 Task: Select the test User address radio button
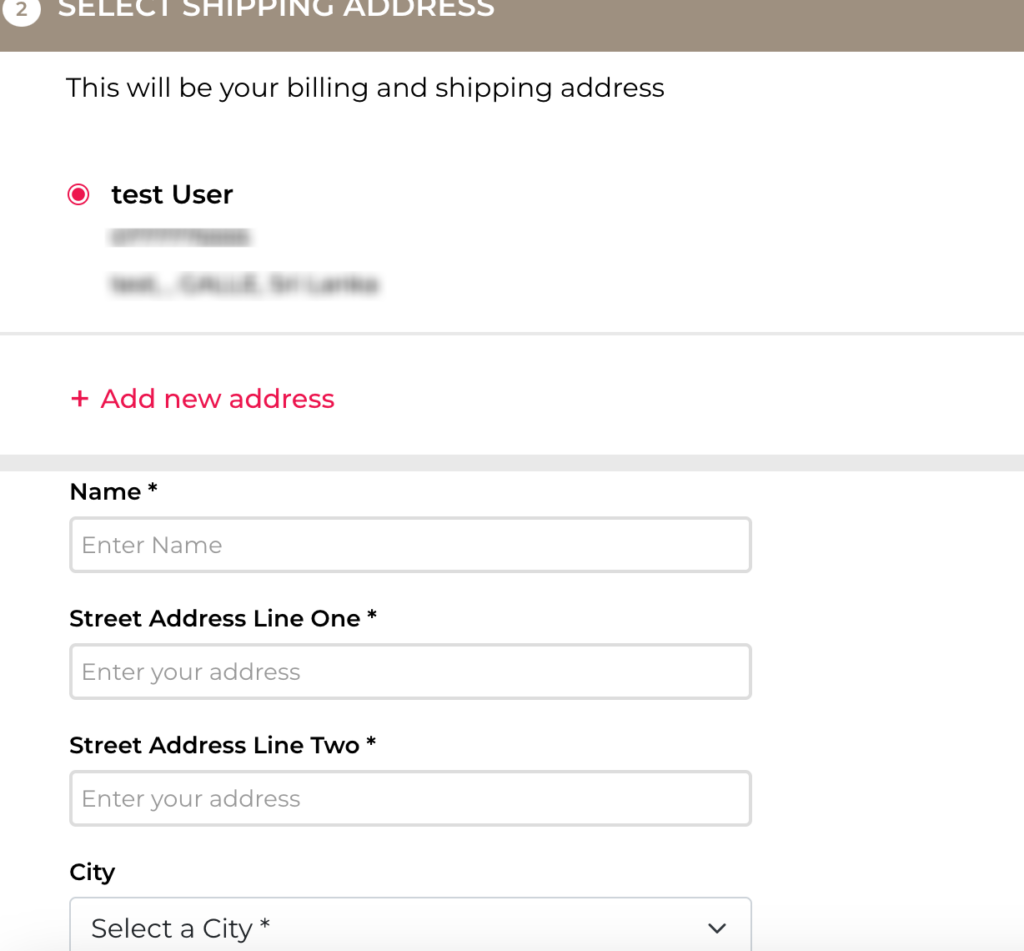coord(79,195)
